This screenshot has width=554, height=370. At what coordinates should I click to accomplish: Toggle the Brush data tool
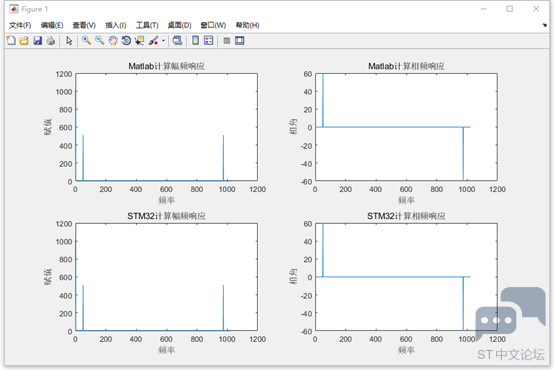click(x=153, y=41)
